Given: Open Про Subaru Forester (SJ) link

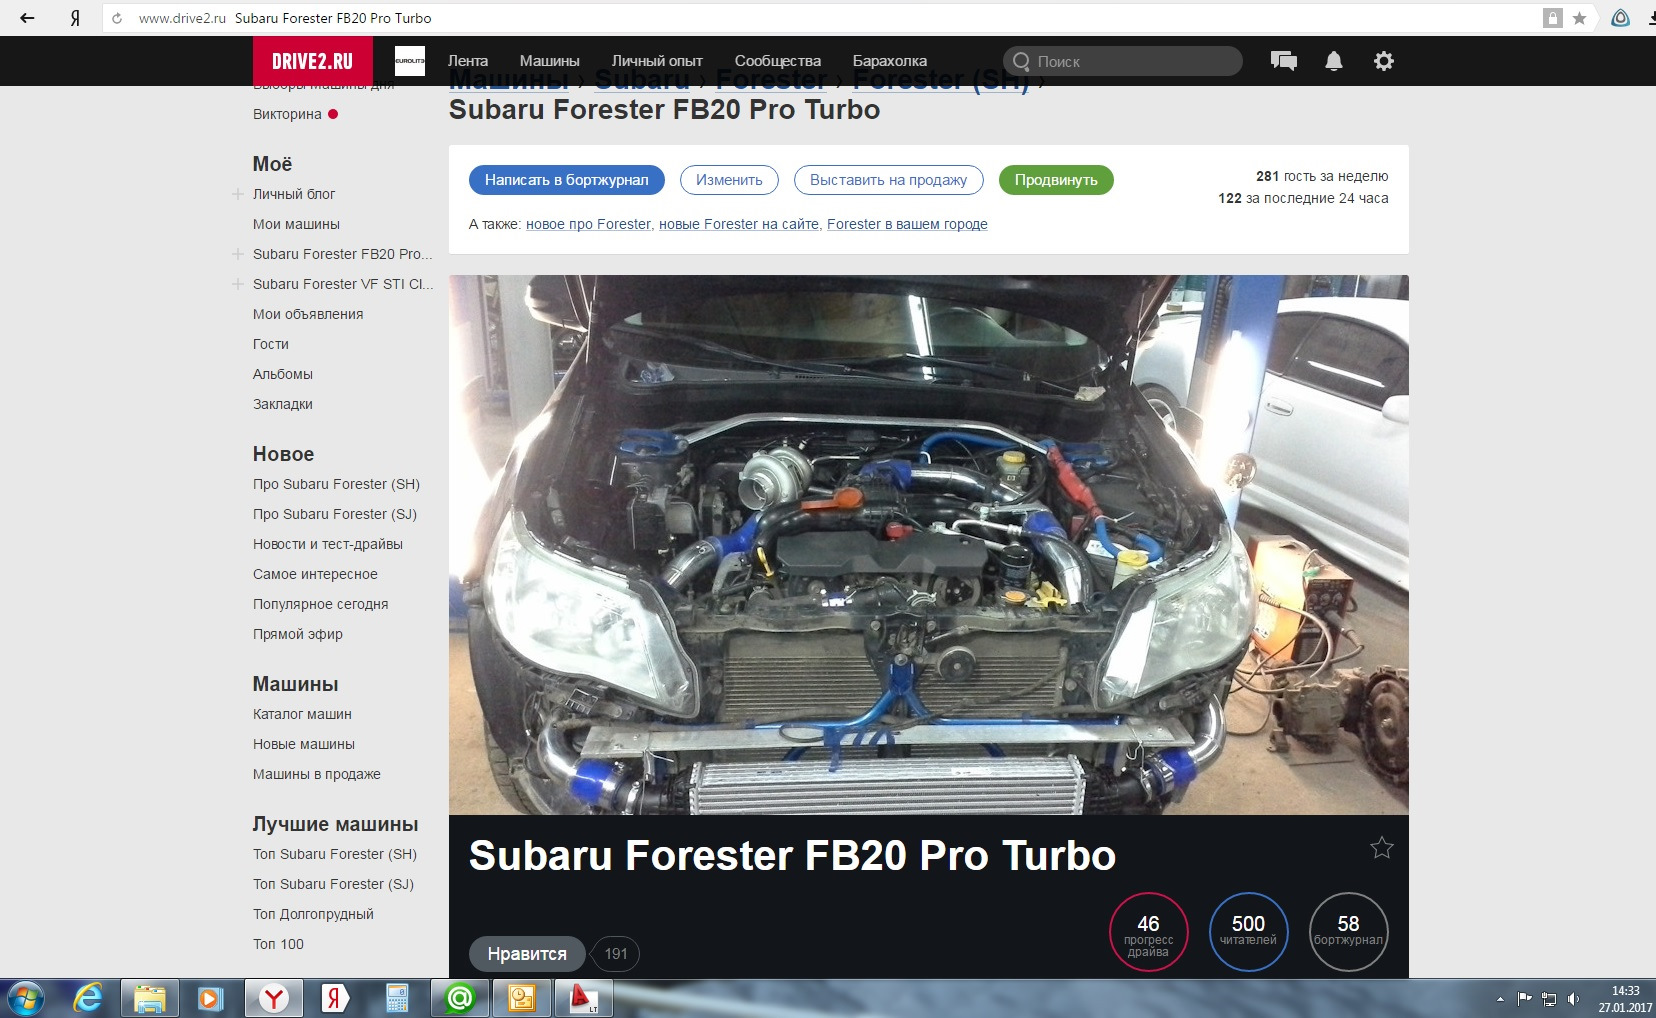Looking at the screenshot, I should [x=335, y=514].
